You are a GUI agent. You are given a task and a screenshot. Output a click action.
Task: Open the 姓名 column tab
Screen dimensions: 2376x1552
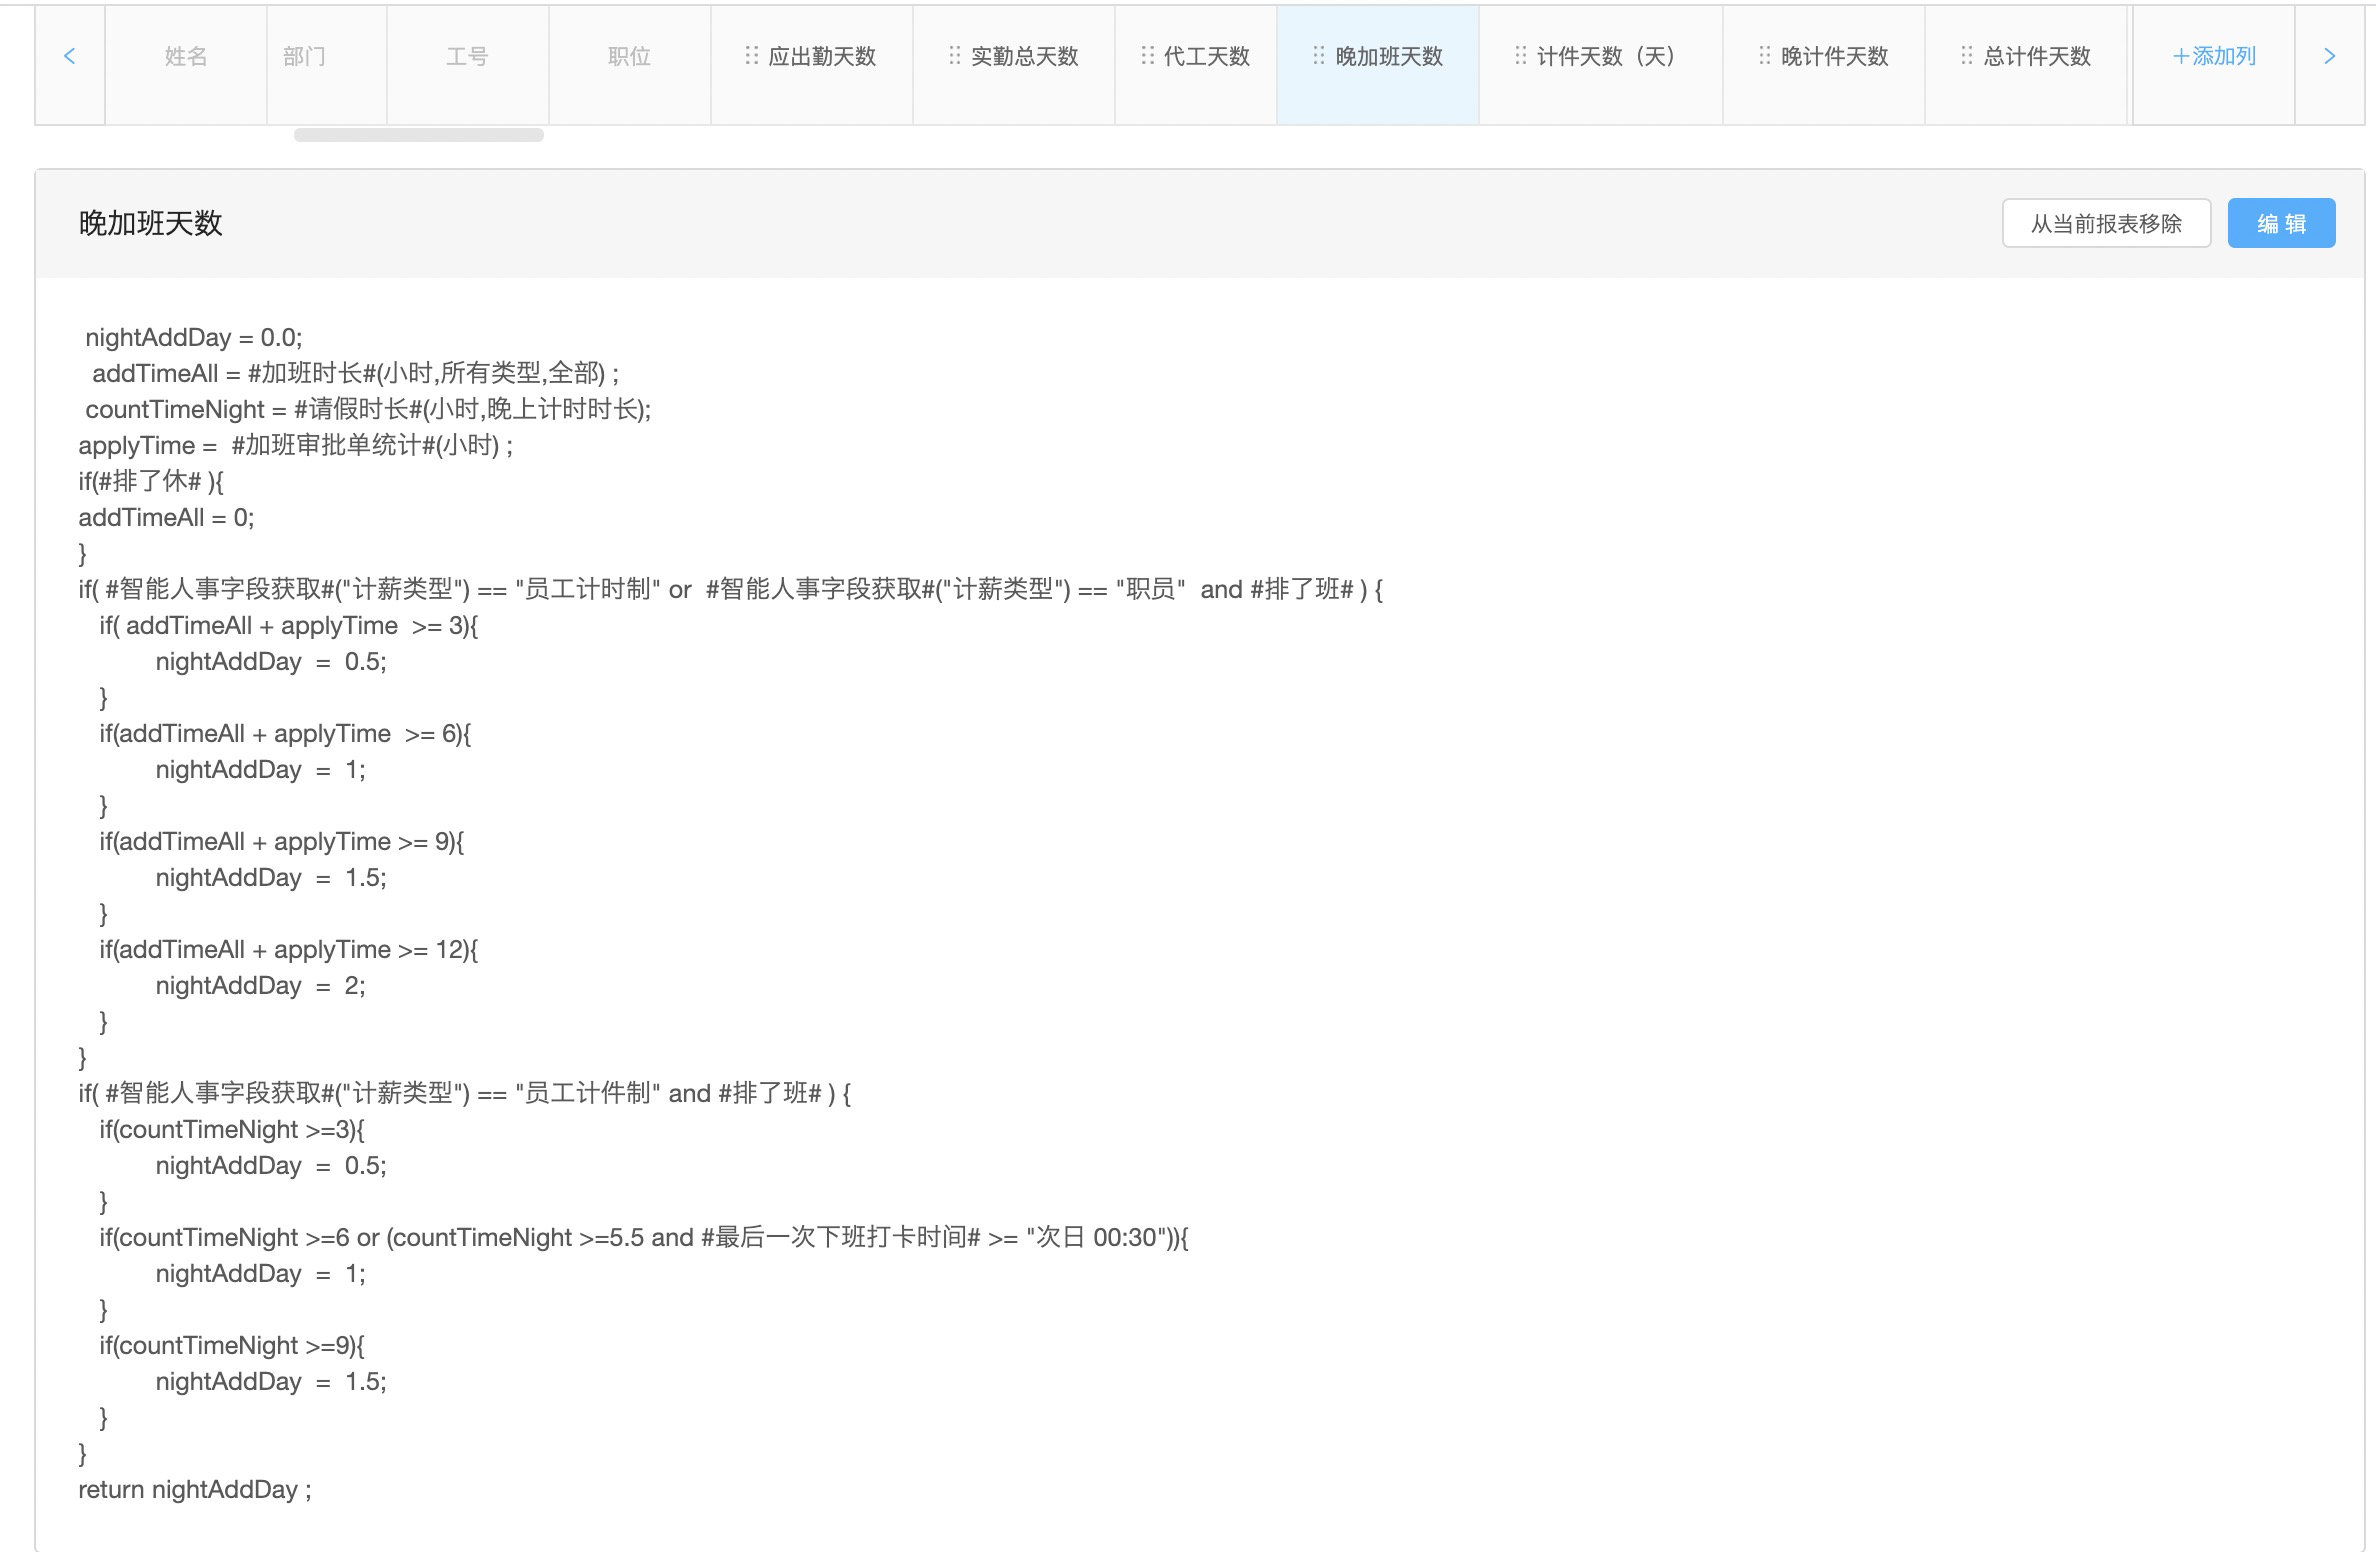click(x=185, y=57)
